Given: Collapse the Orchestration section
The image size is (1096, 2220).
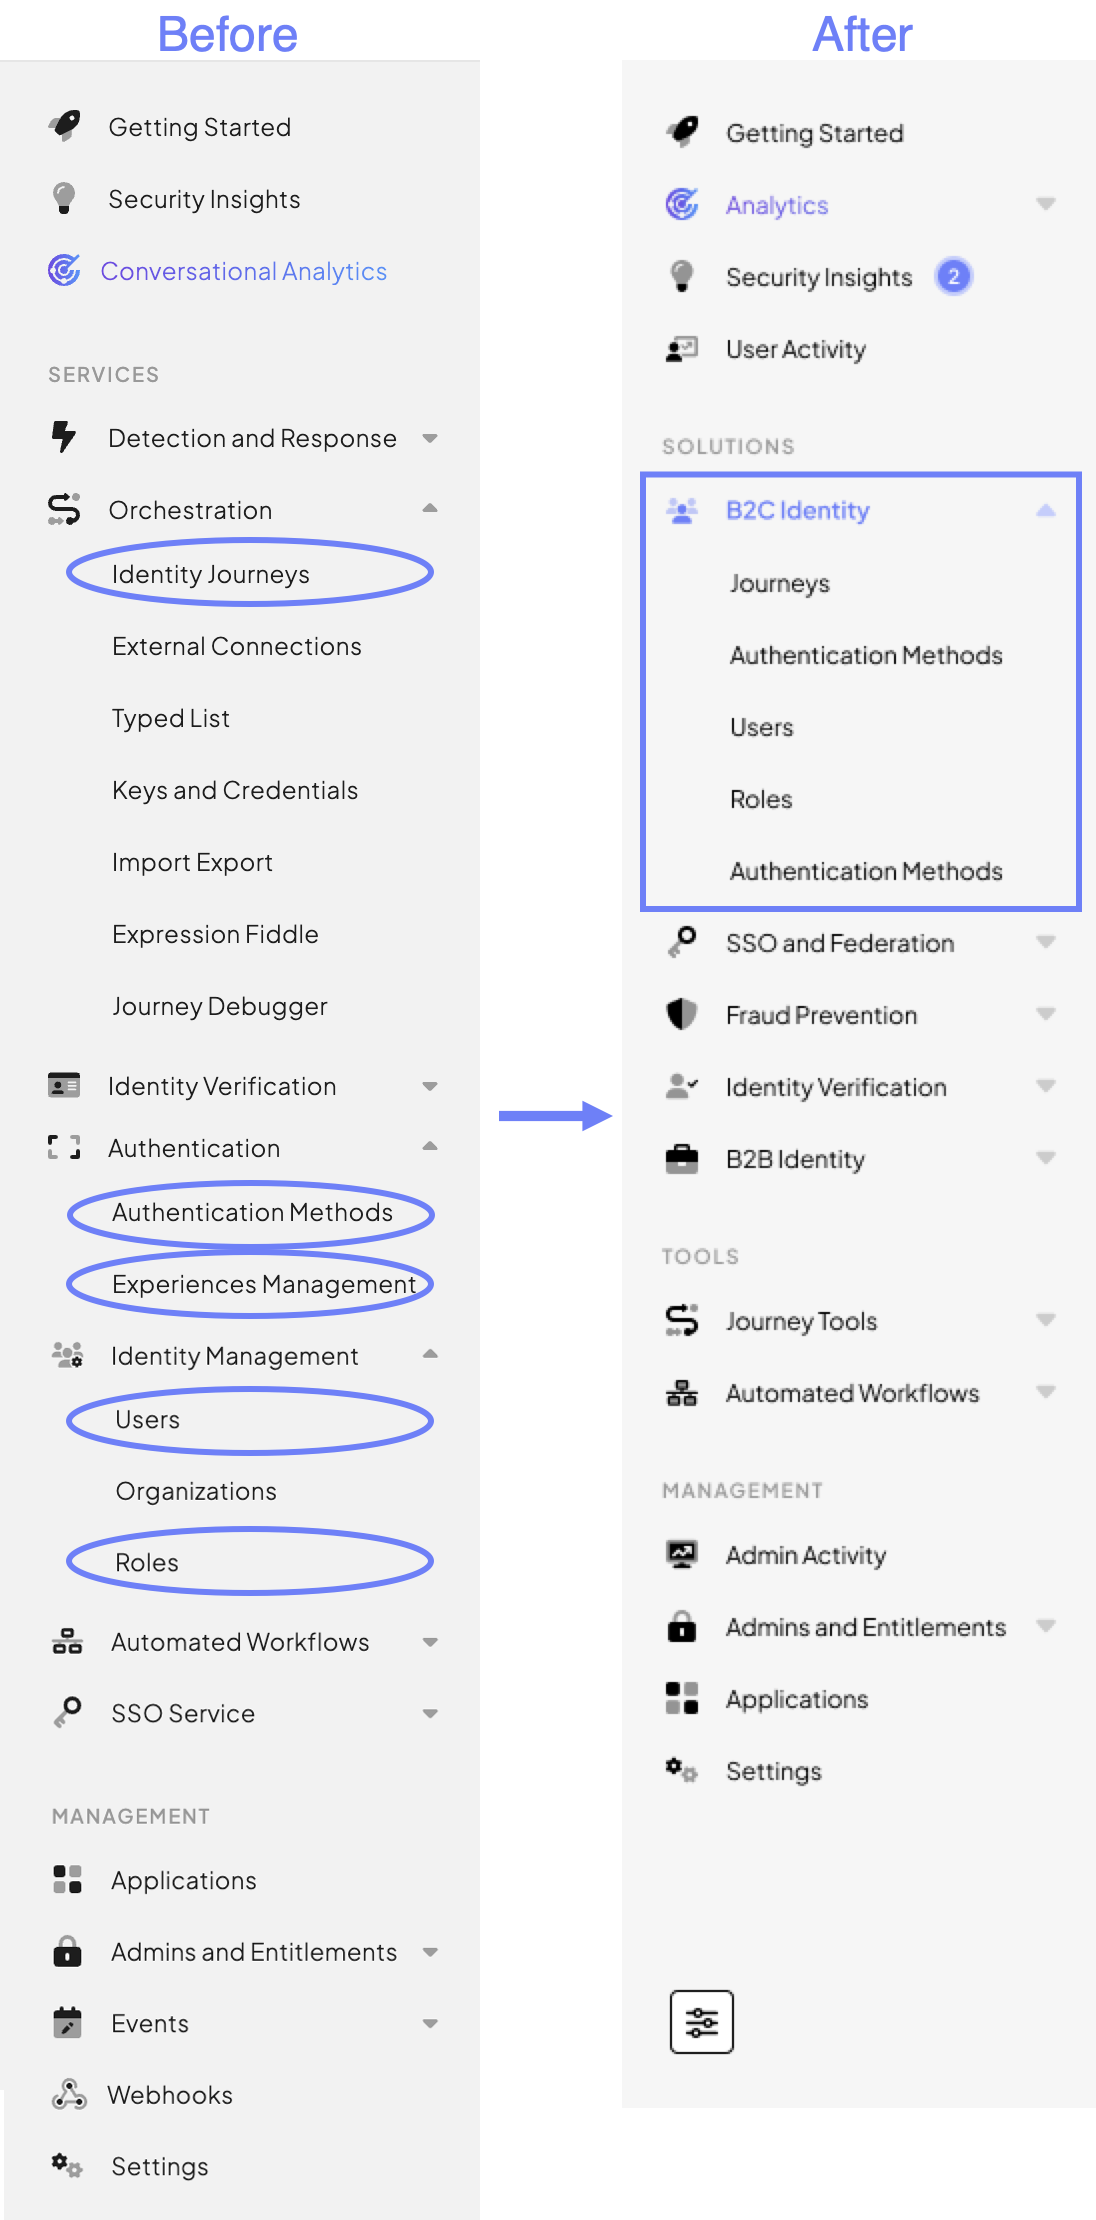Looking at the screenshot, I should (x=429, y=509).
